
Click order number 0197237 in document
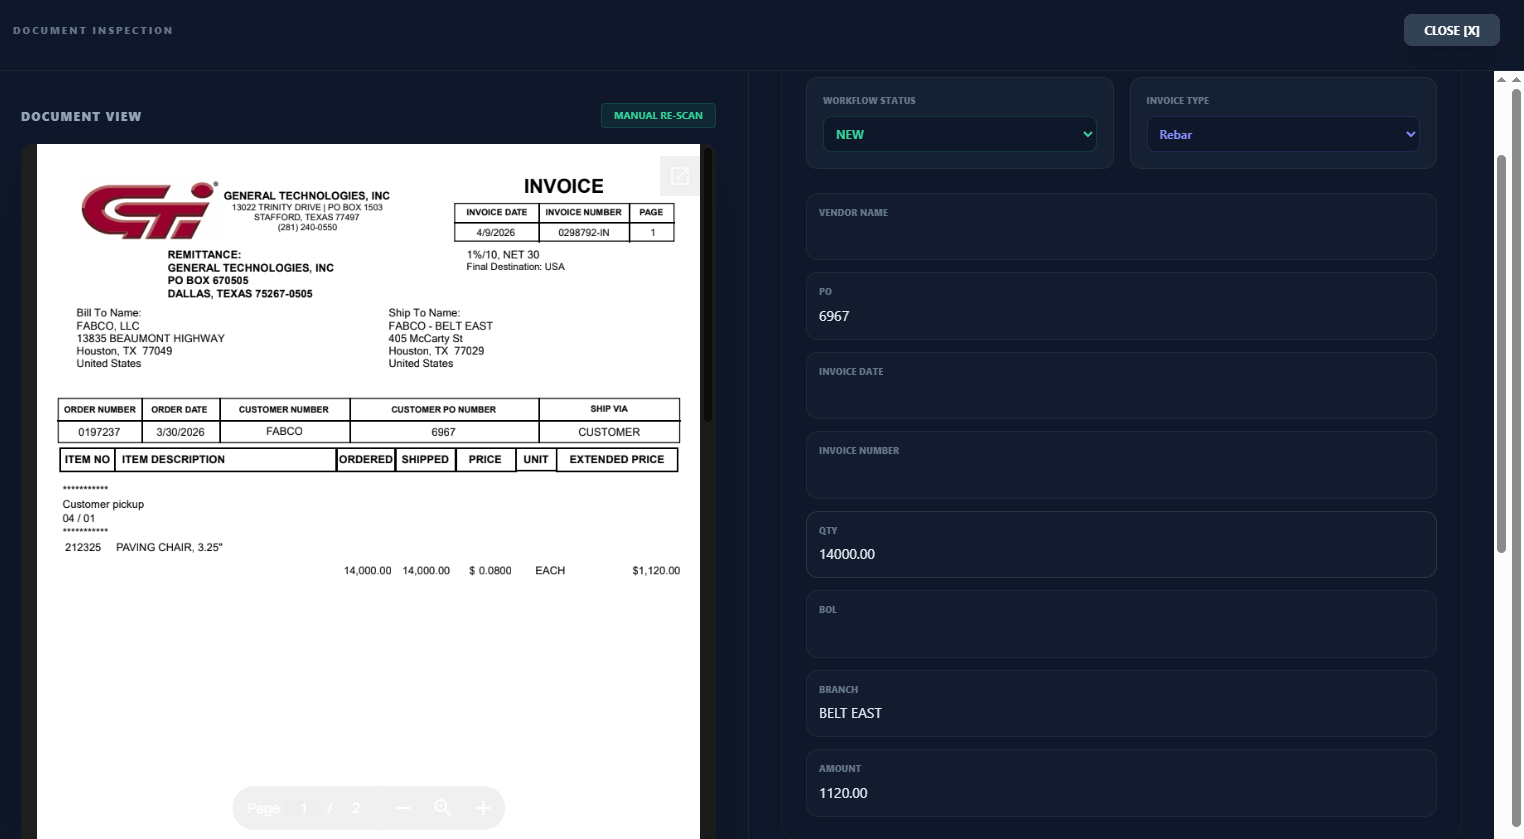[99, 432]
